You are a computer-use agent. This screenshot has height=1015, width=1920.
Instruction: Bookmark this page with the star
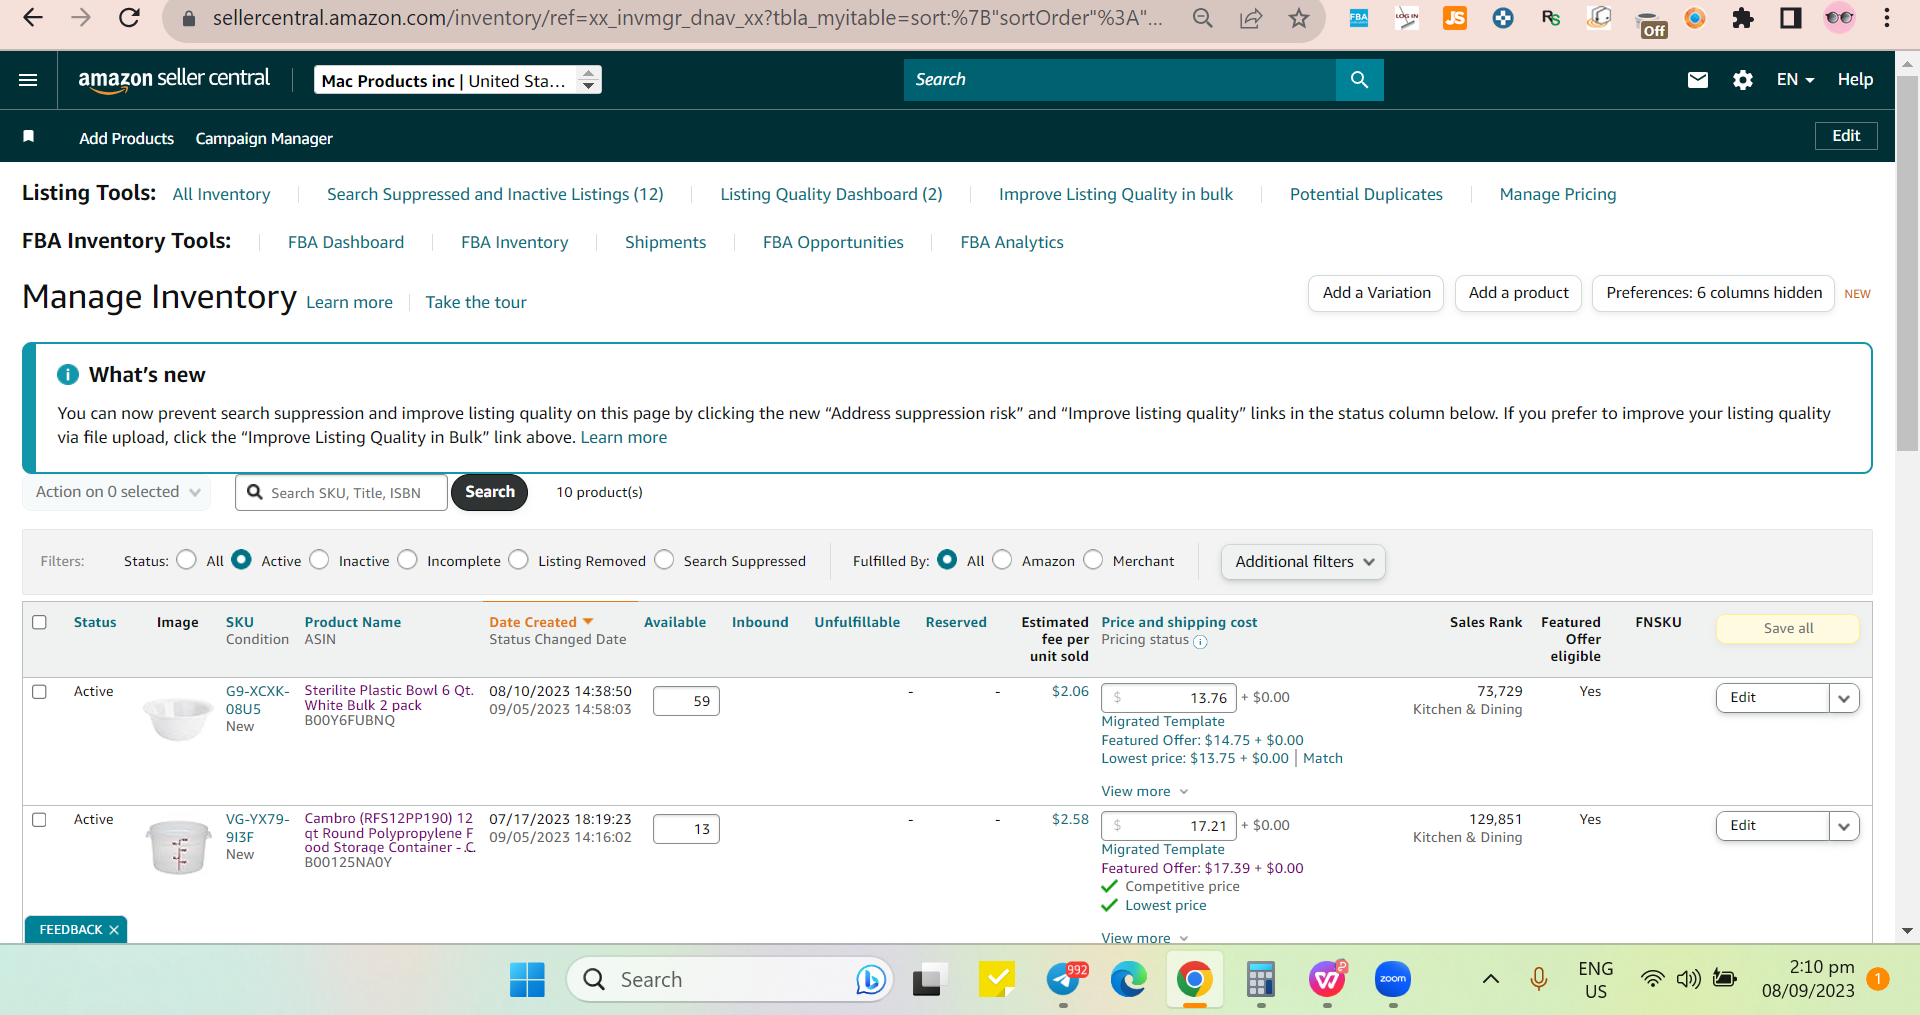tap(1298, 18)
